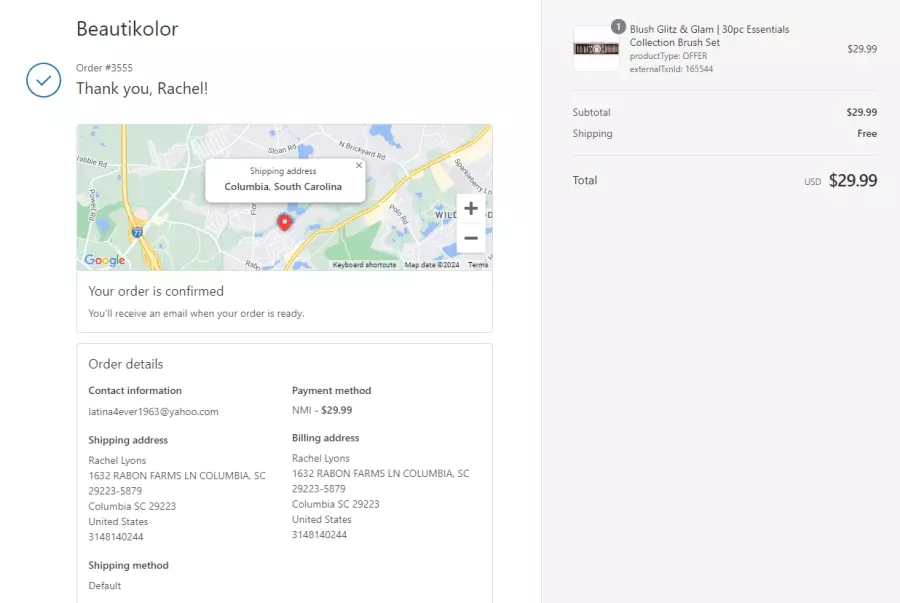Click the Contact information label

(135, 390)
